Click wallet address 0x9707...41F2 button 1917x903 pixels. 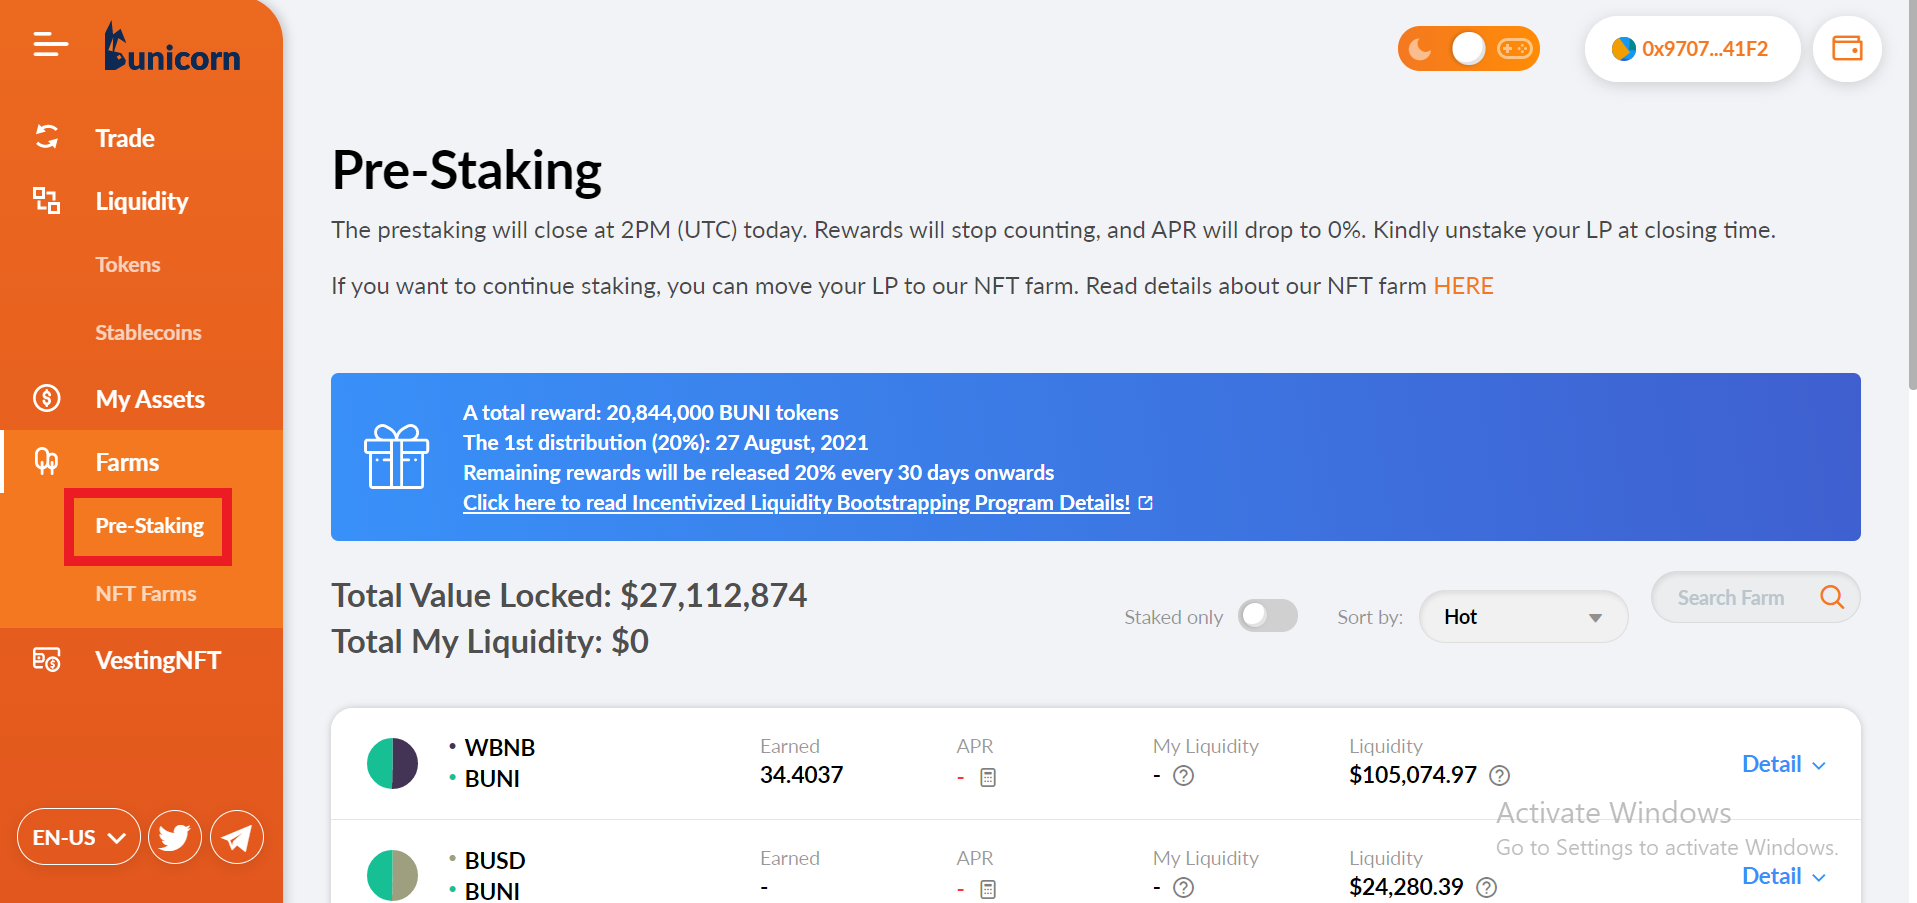(1692, 48)
